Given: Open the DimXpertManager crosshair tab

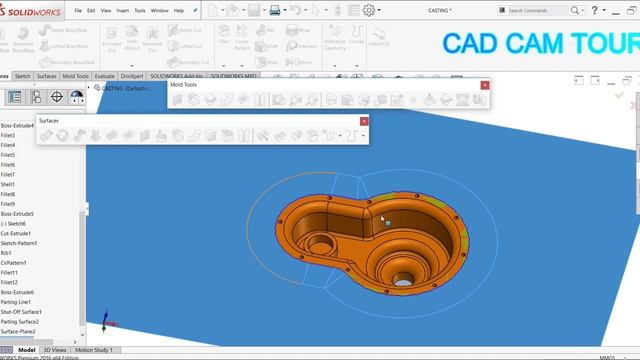Looking at the screenshot, I should click(x=57, y=97).
